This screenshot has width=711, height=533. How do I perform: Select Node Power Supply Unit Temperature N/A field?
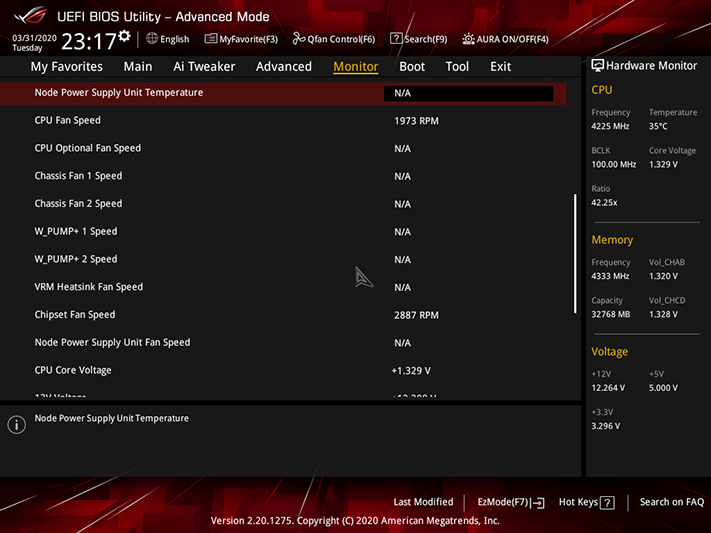(468, 93)
